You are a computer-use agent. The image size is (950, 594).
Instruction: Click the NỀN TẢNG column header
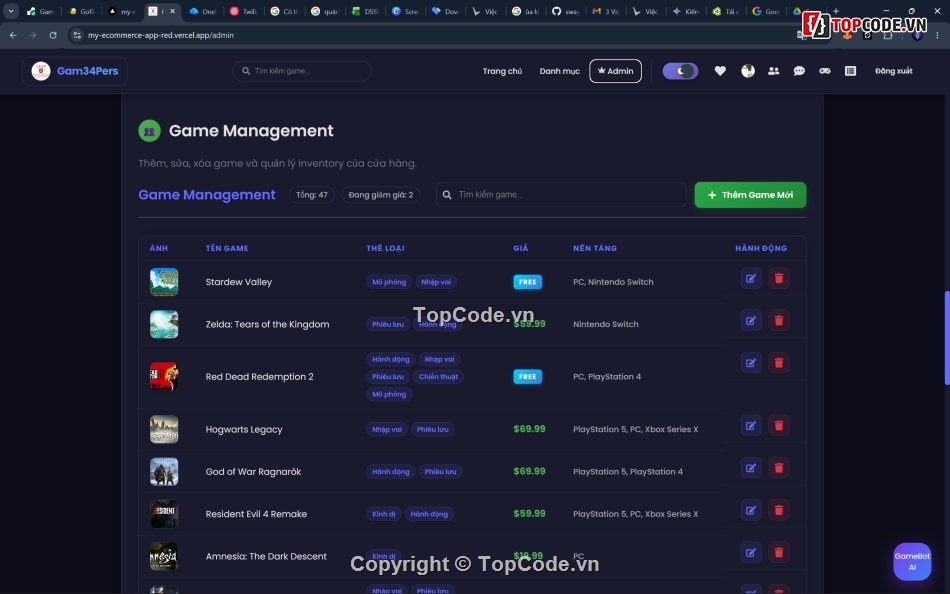point(594,248)
